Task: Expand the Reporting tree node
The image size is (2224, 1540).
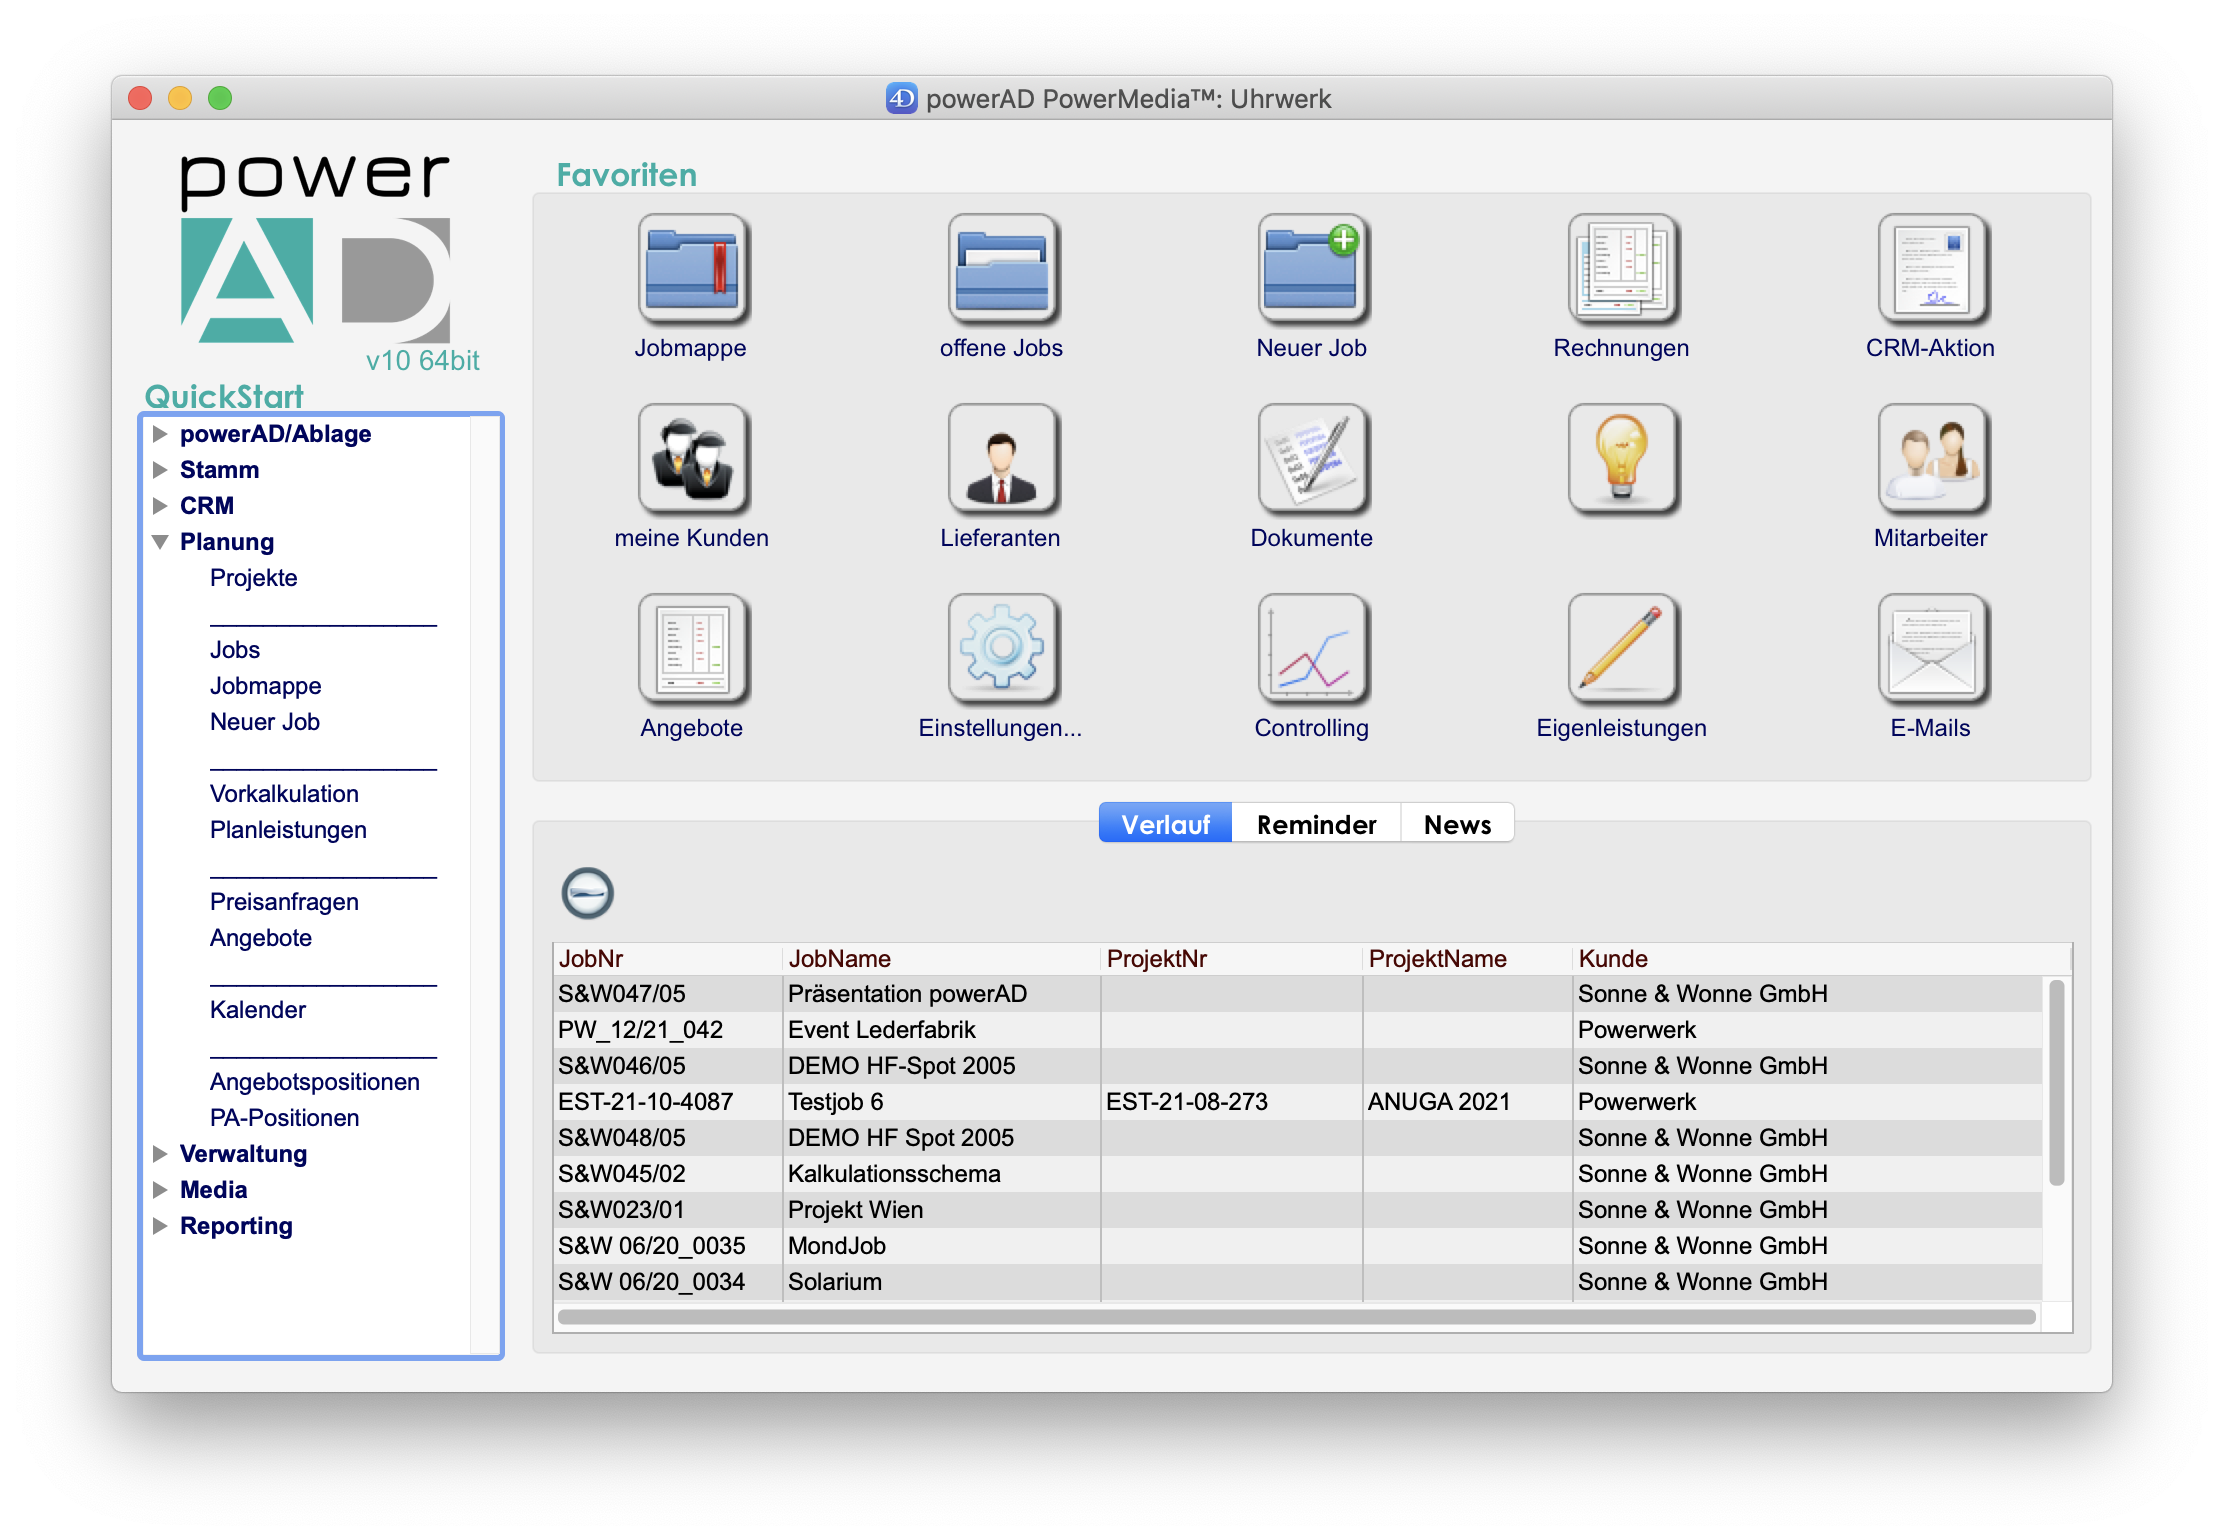Action: pyautogui.click(x=159, y=1226)
